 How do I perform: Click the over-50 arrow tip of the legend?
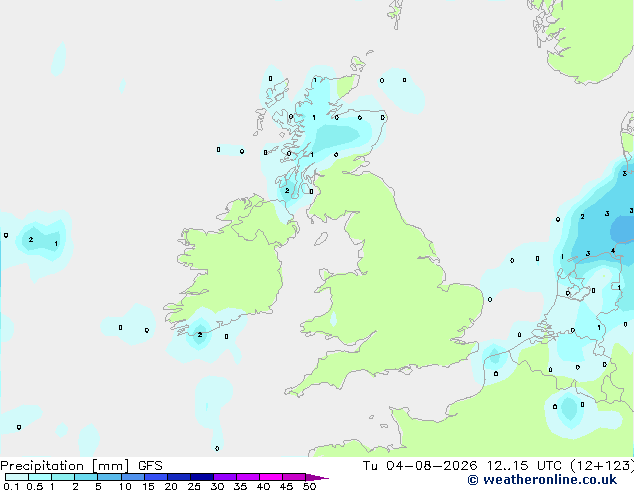point(317,477)
